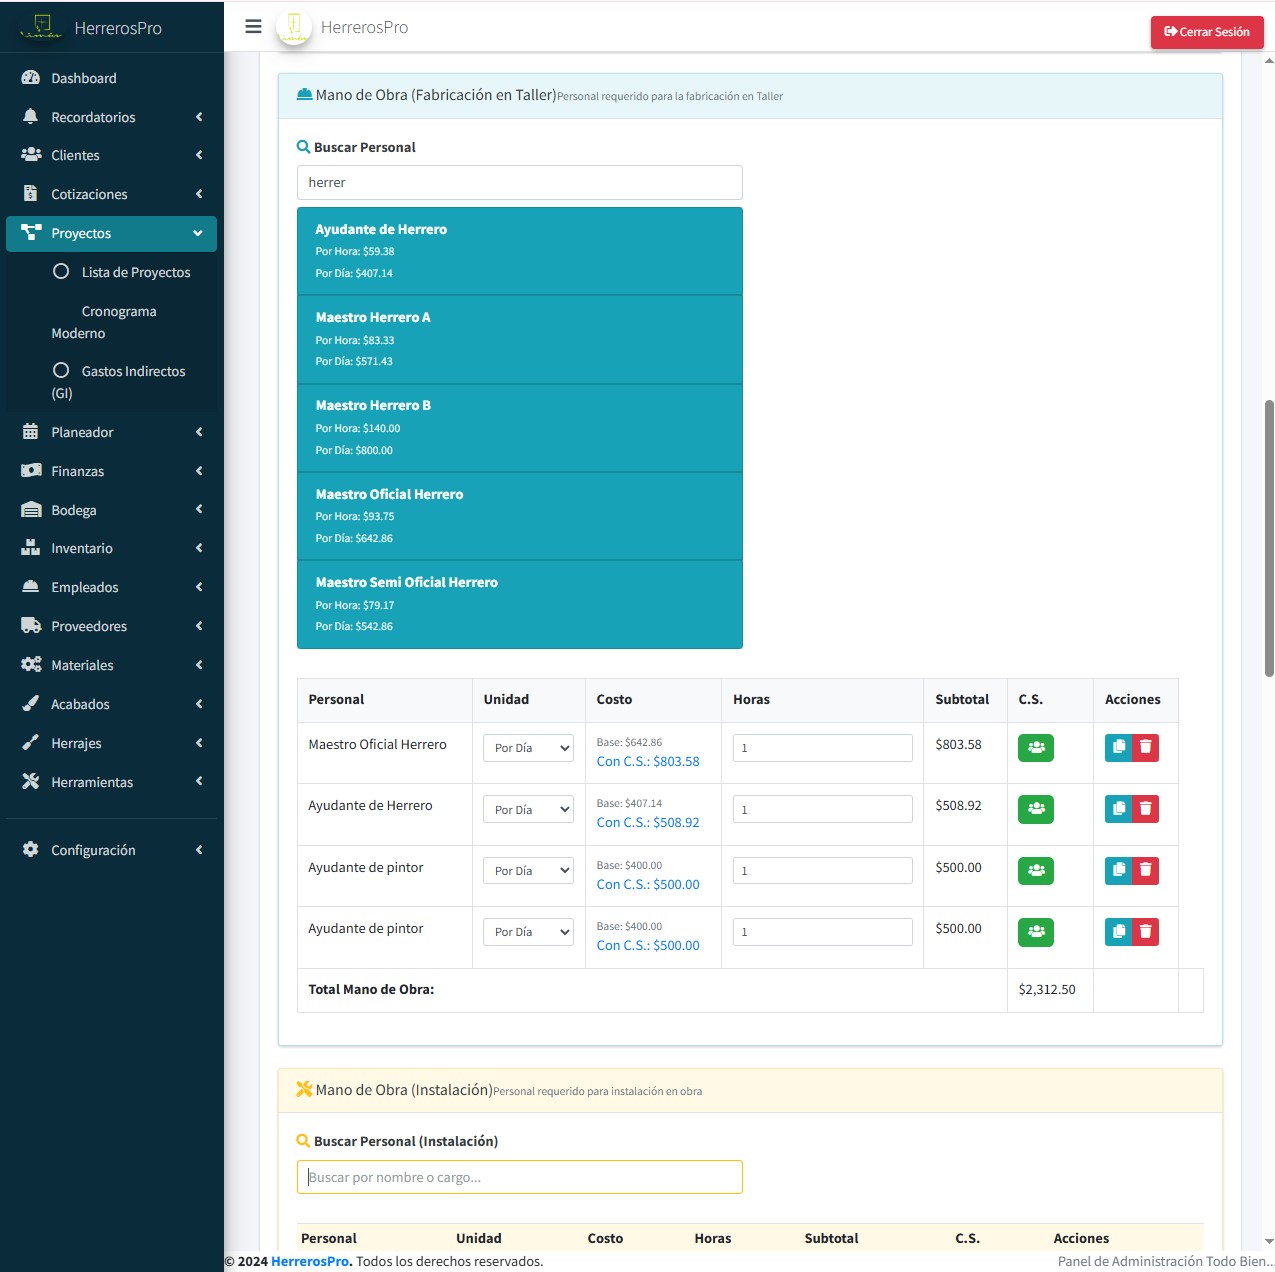
Task: Click the Buscar Personal (Instalación) search field
Action: [x=519, y=1177]
